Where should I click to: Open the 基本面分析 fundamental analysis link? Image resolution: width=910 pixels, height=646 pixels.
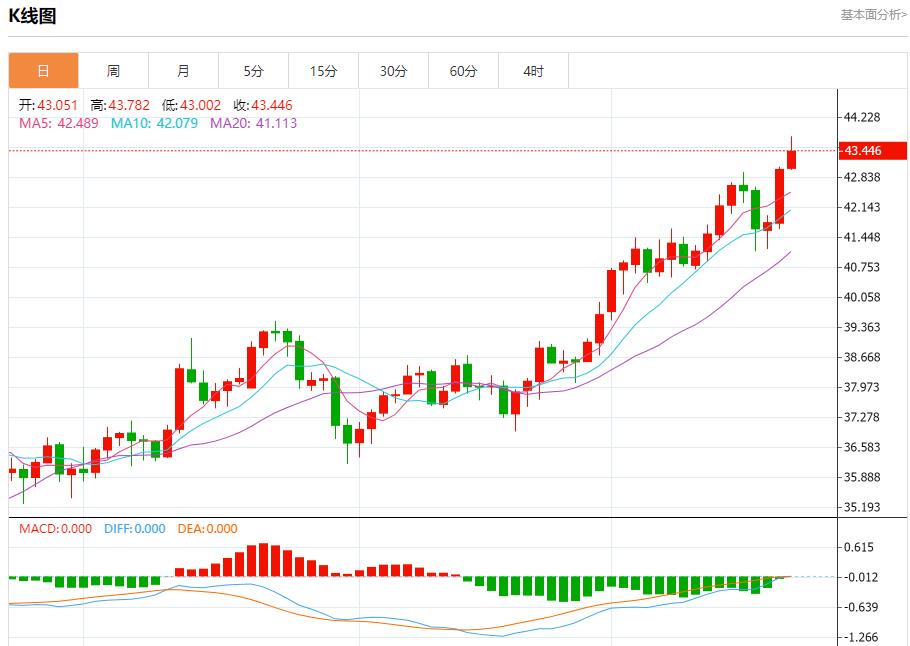[x=869, y=14]
